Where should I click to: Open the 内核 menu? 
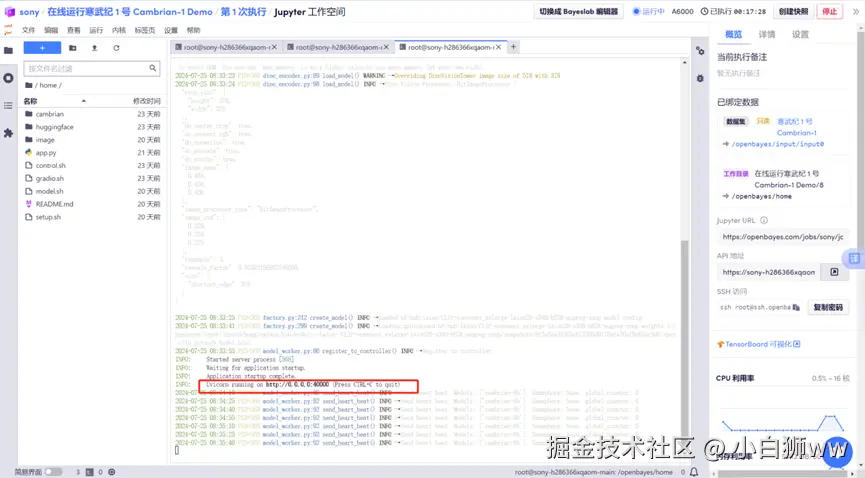point(119,30)
